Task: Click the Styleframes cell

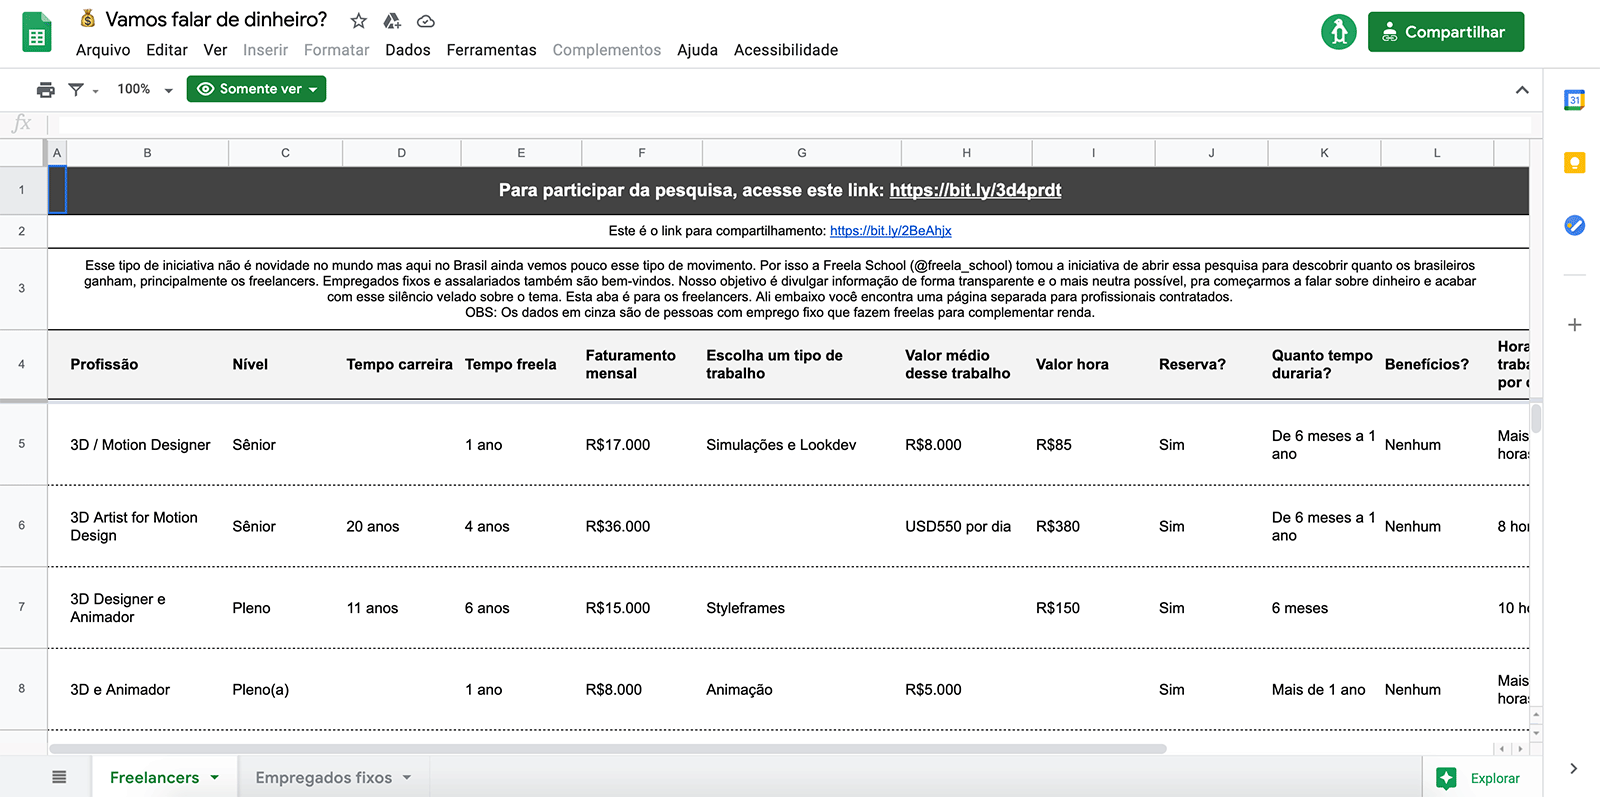Action: pyautogui.click(x=802, y=608)
